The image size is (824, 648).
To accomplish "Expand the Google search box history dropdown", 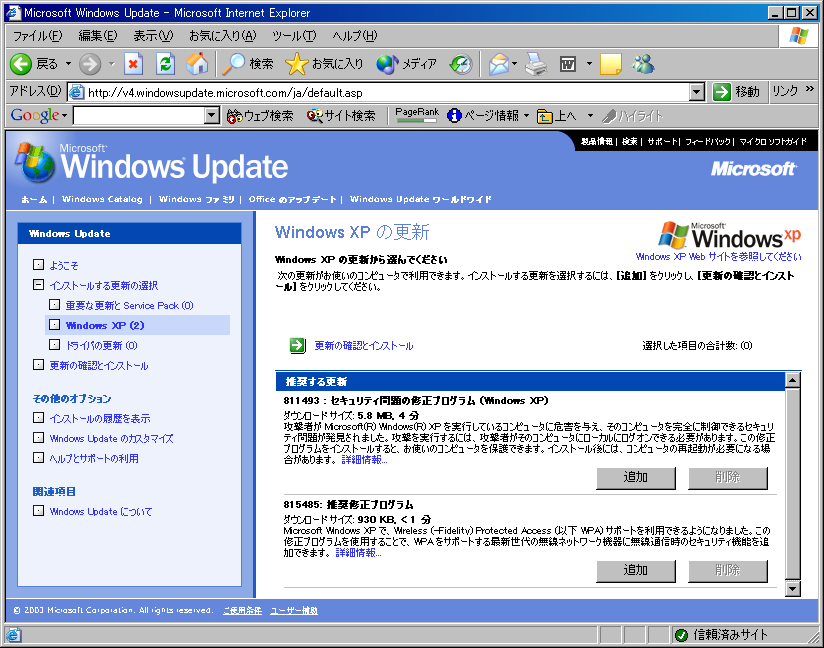I will (x=212, y=116).
